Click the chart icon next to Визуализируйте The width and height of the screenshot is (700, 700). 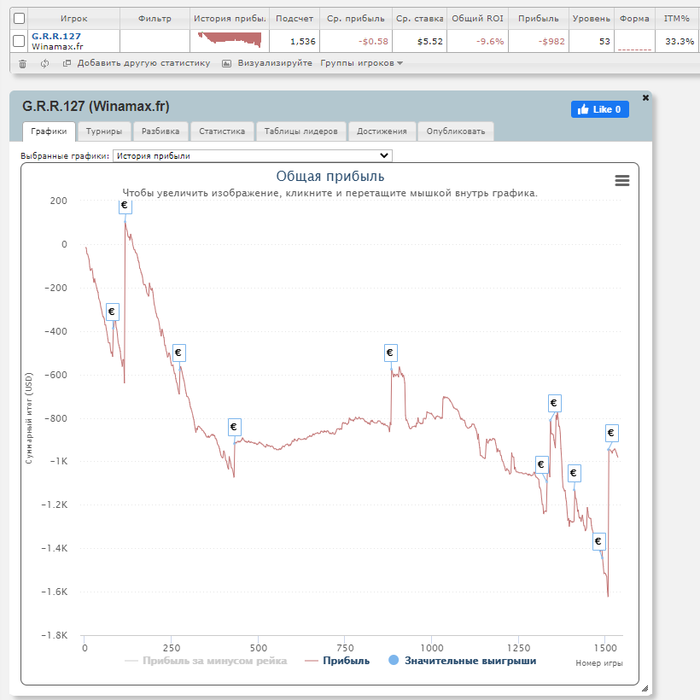[x=227, y=64]
